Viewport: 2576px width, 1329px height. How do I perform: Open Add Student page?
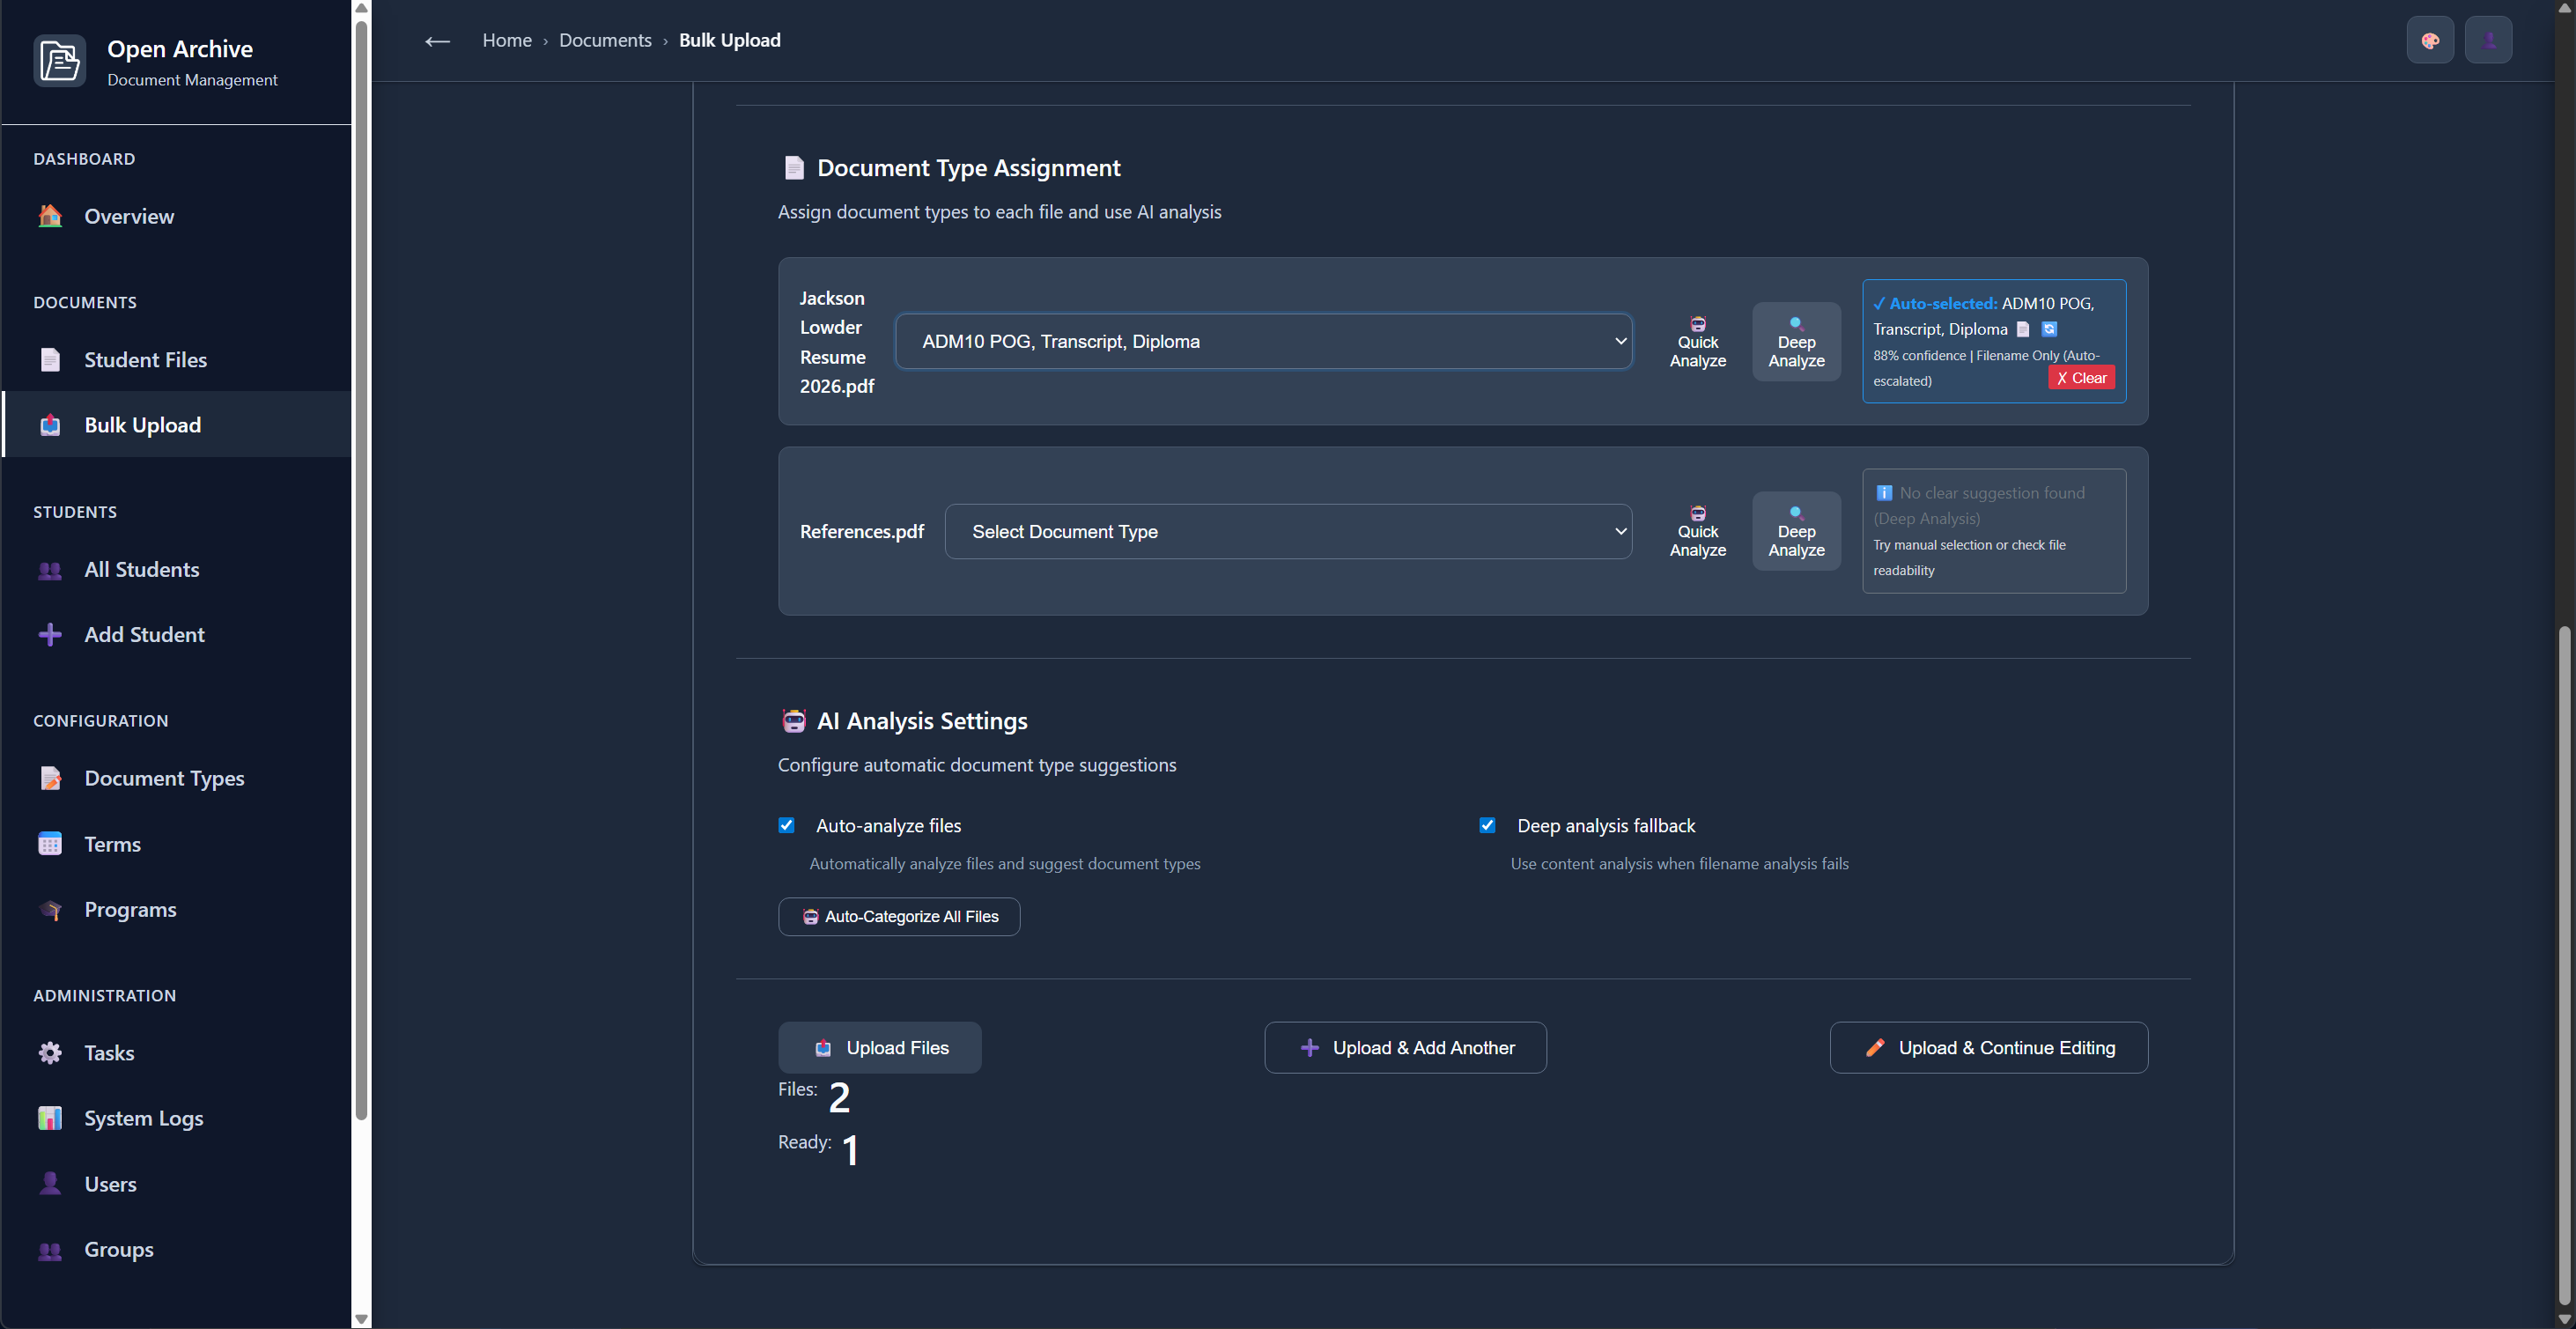tap(176, 634)
